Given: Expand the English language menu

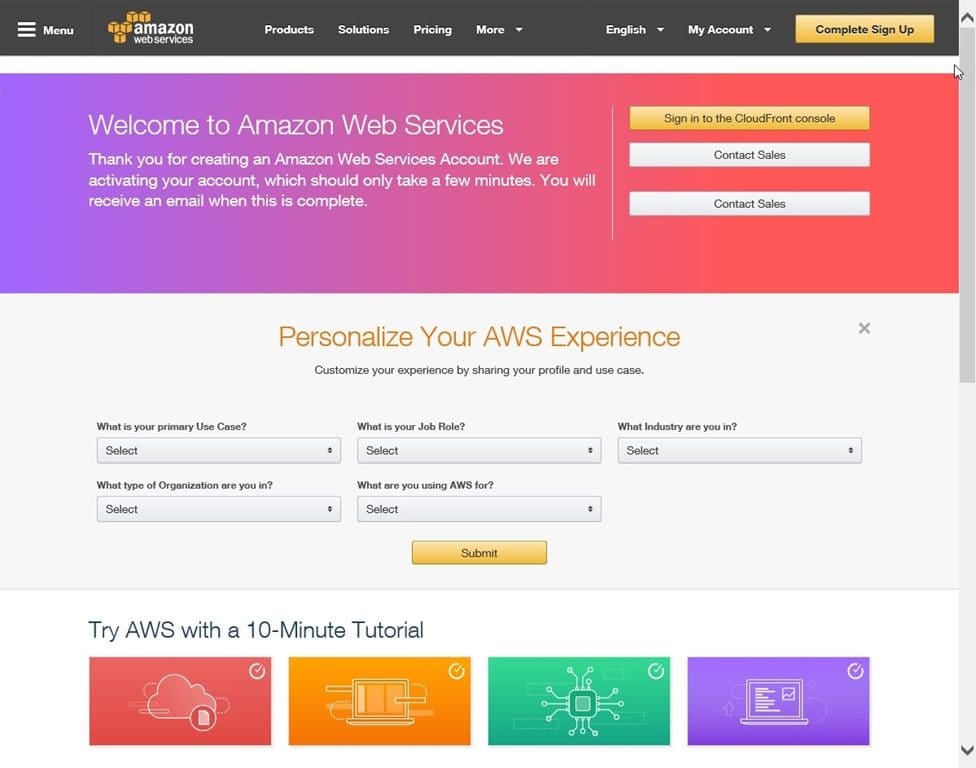Looking at the screenshot, I should (634, 29).
